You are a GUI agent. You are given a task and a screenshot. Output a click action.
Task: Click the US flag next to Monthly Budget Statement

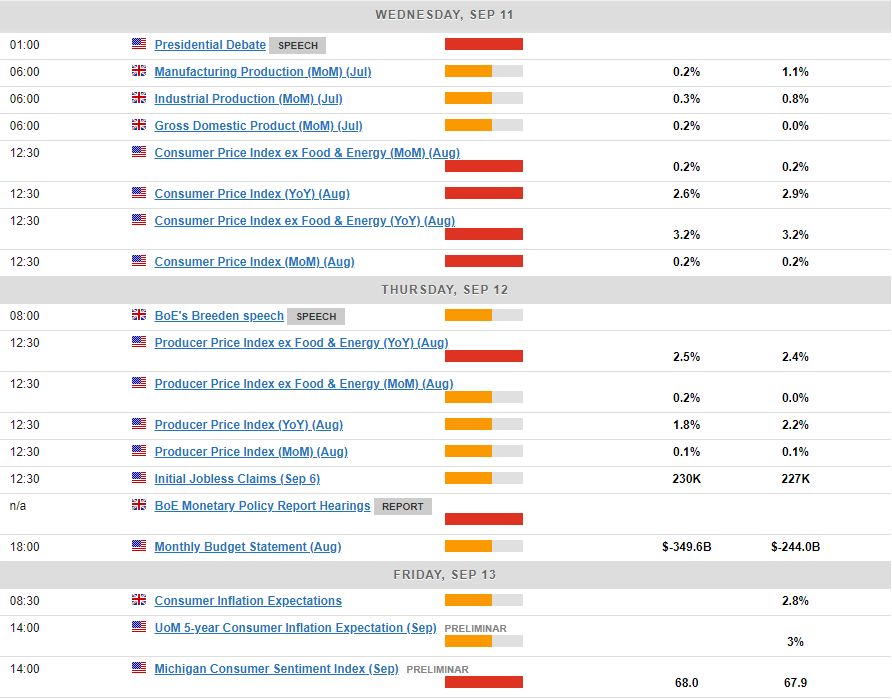point(139,546)
